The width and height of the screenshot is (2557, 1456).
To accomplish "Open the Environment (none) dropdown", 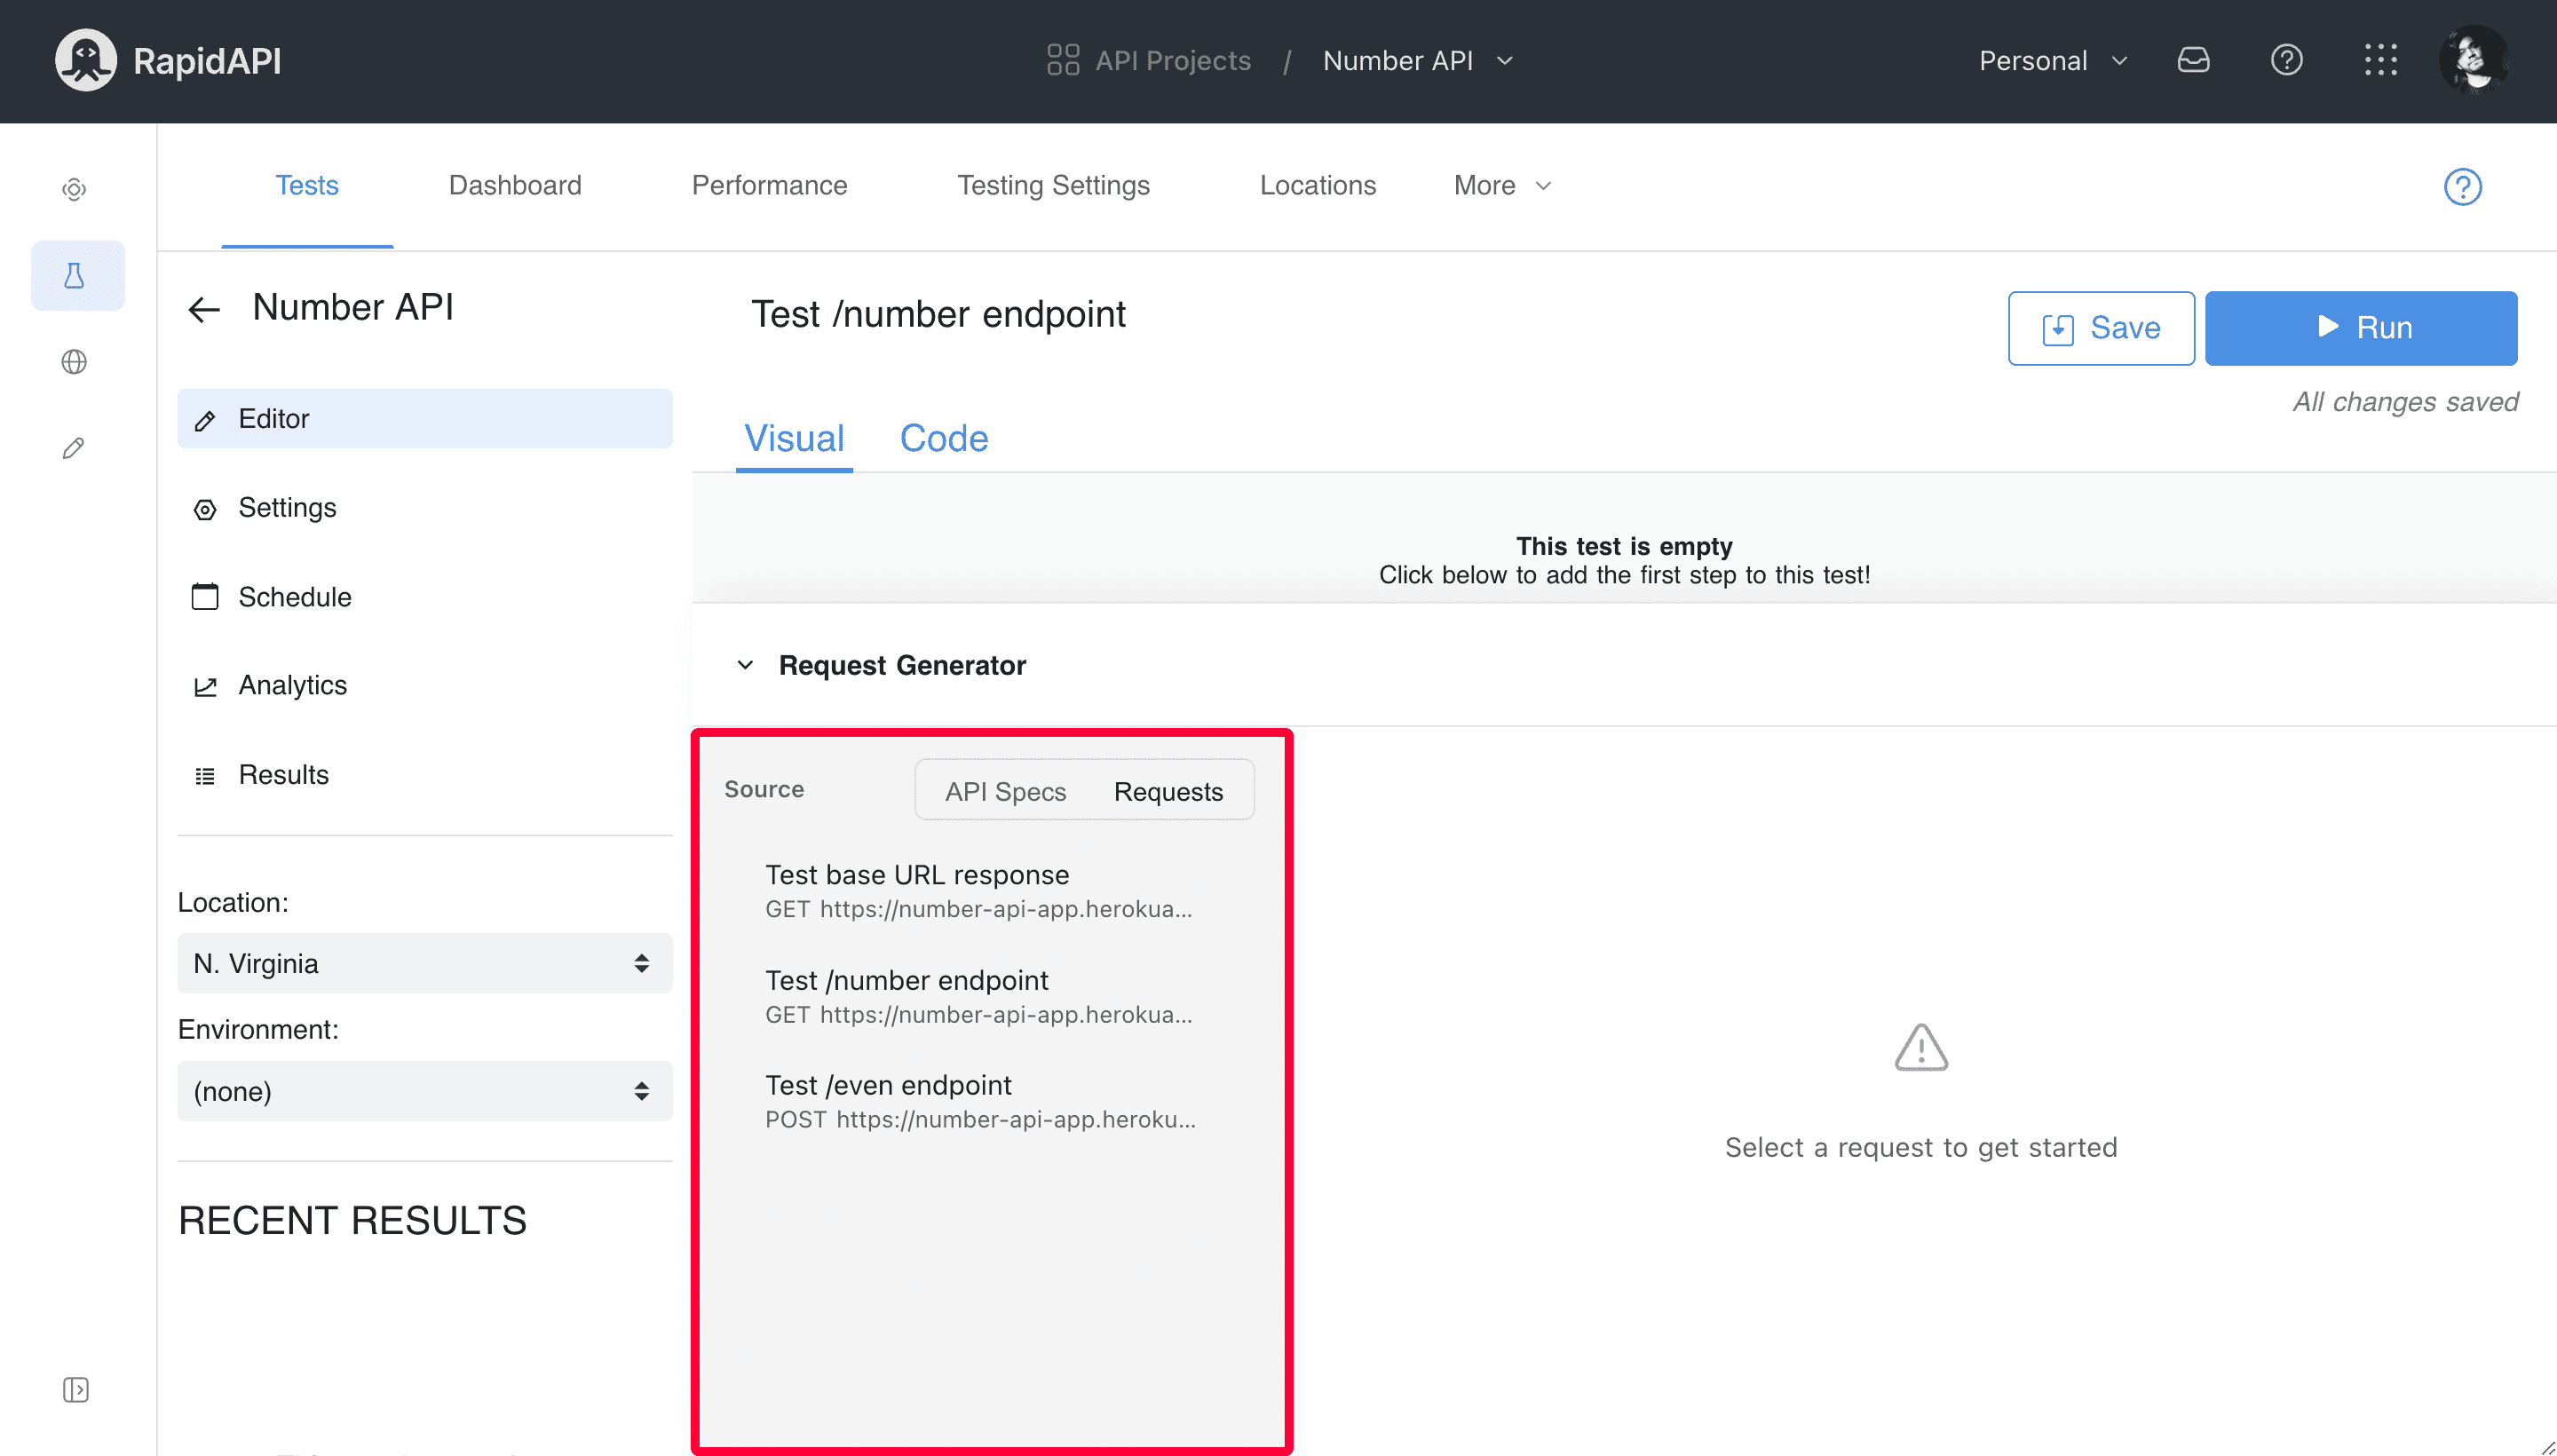I will coord(425,1091).
